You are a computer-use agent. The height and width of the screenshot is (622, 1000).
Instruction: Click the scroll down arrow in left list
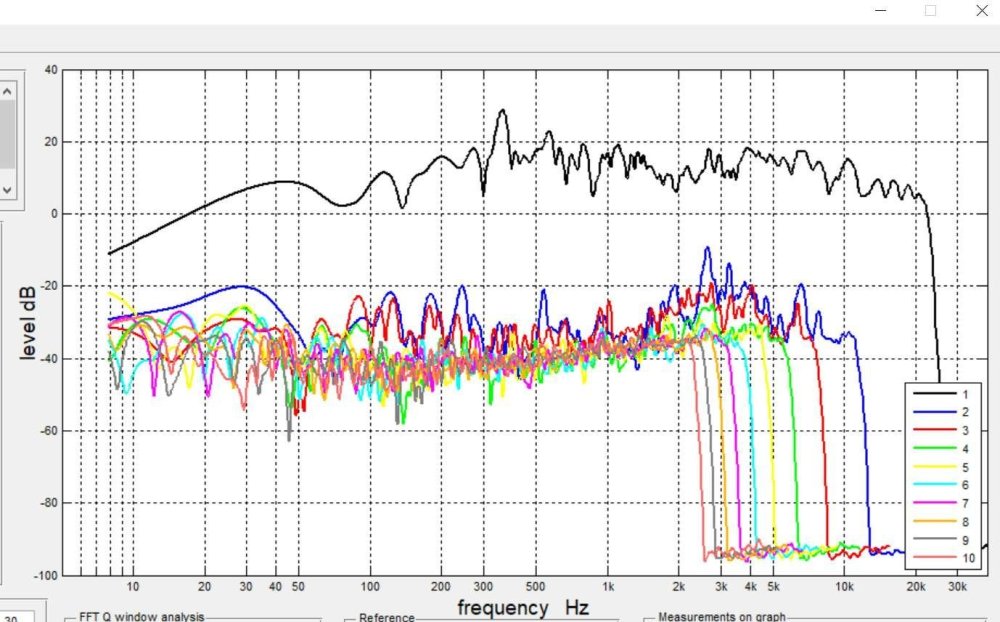[x=7, y=187]
